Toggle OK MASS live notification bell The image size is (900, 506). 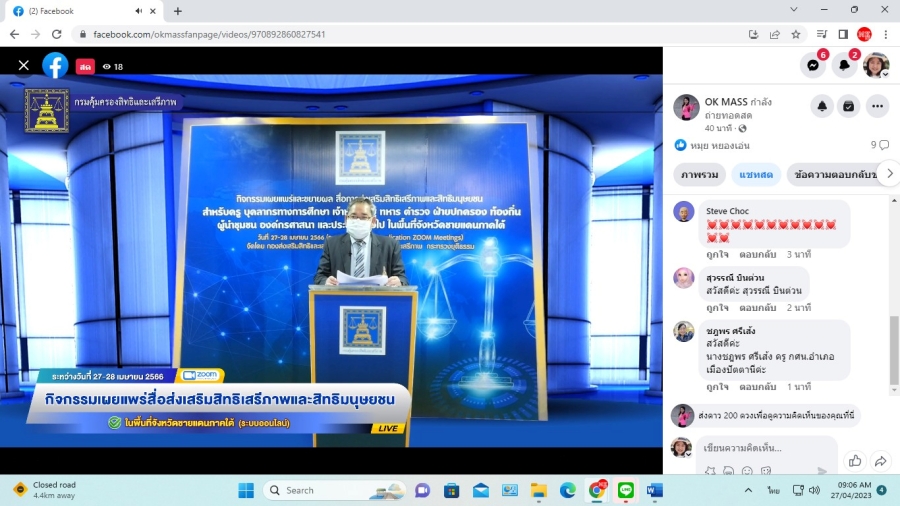point(822,106)
